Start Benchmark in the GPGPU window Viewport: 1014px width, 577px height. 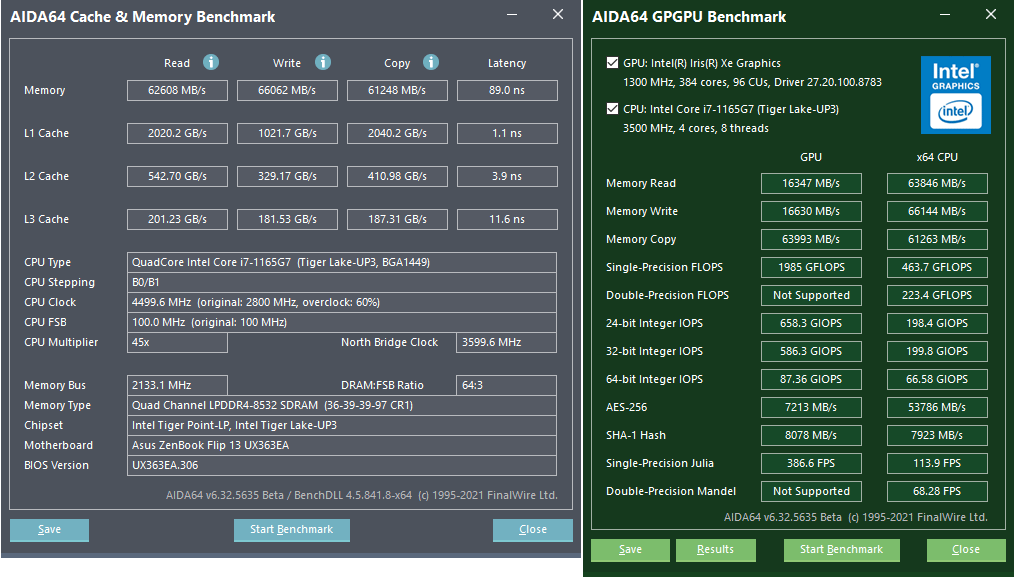(x=841, y=549)
